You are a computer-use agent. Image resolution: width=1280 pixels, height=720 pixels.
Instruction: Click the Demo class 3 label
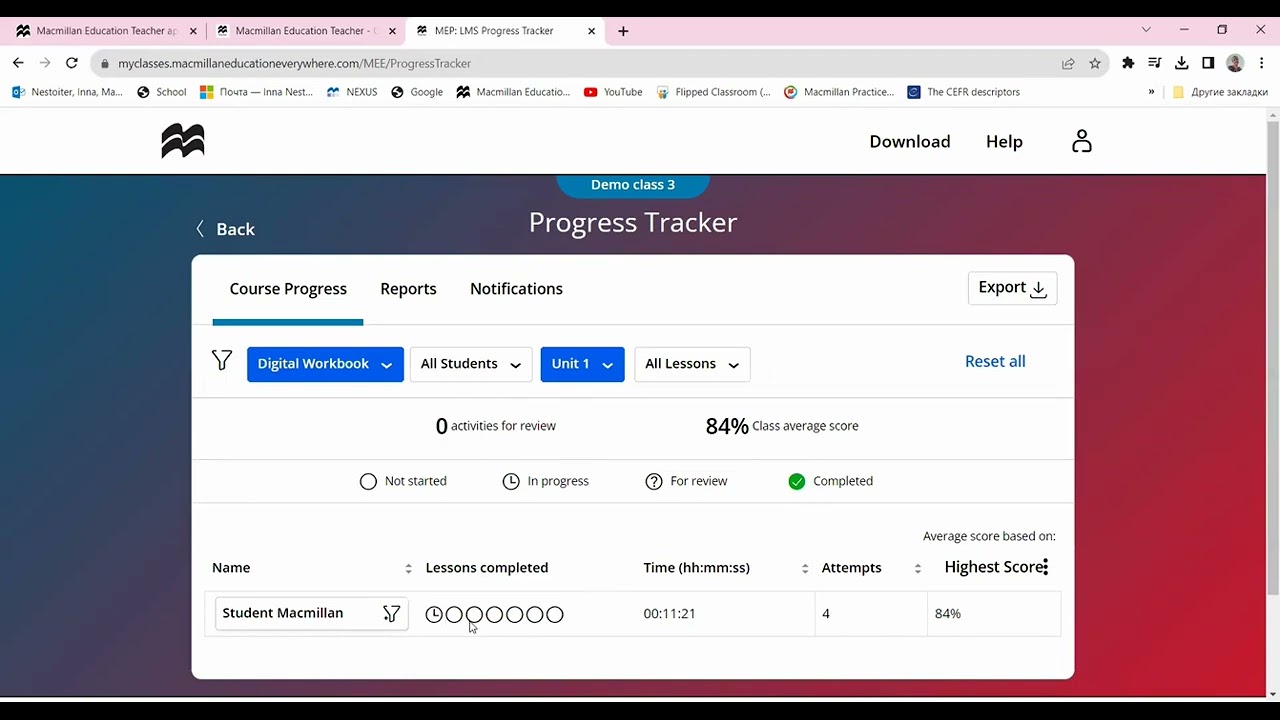(633, 185)
